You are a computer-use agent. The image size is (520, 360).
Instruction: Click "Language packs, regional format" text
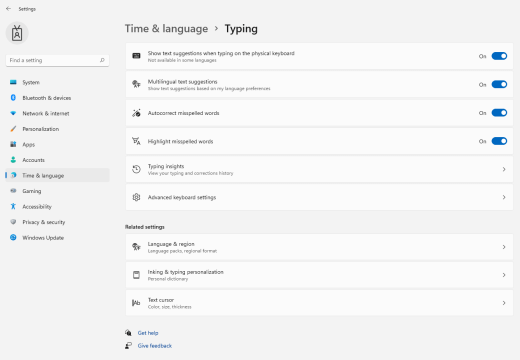182,251
